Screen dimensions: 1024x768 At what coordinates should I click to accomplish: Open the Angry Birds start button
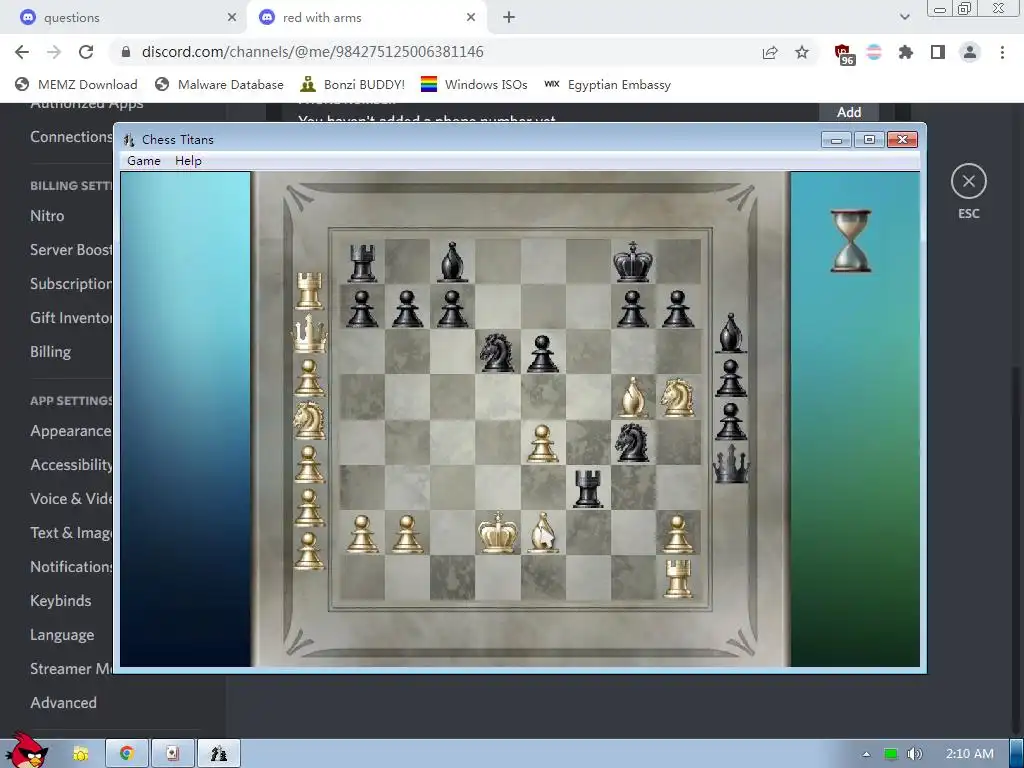coord(26,750)
